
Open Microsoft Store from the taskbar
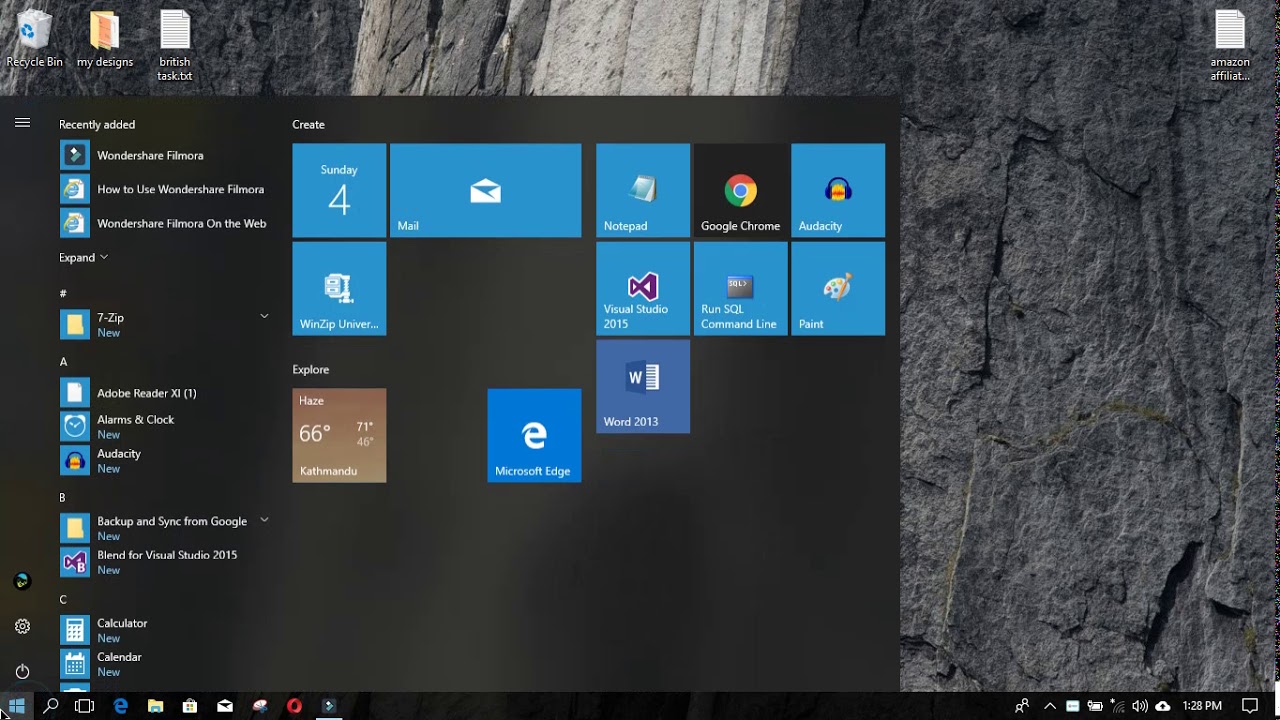189,706
